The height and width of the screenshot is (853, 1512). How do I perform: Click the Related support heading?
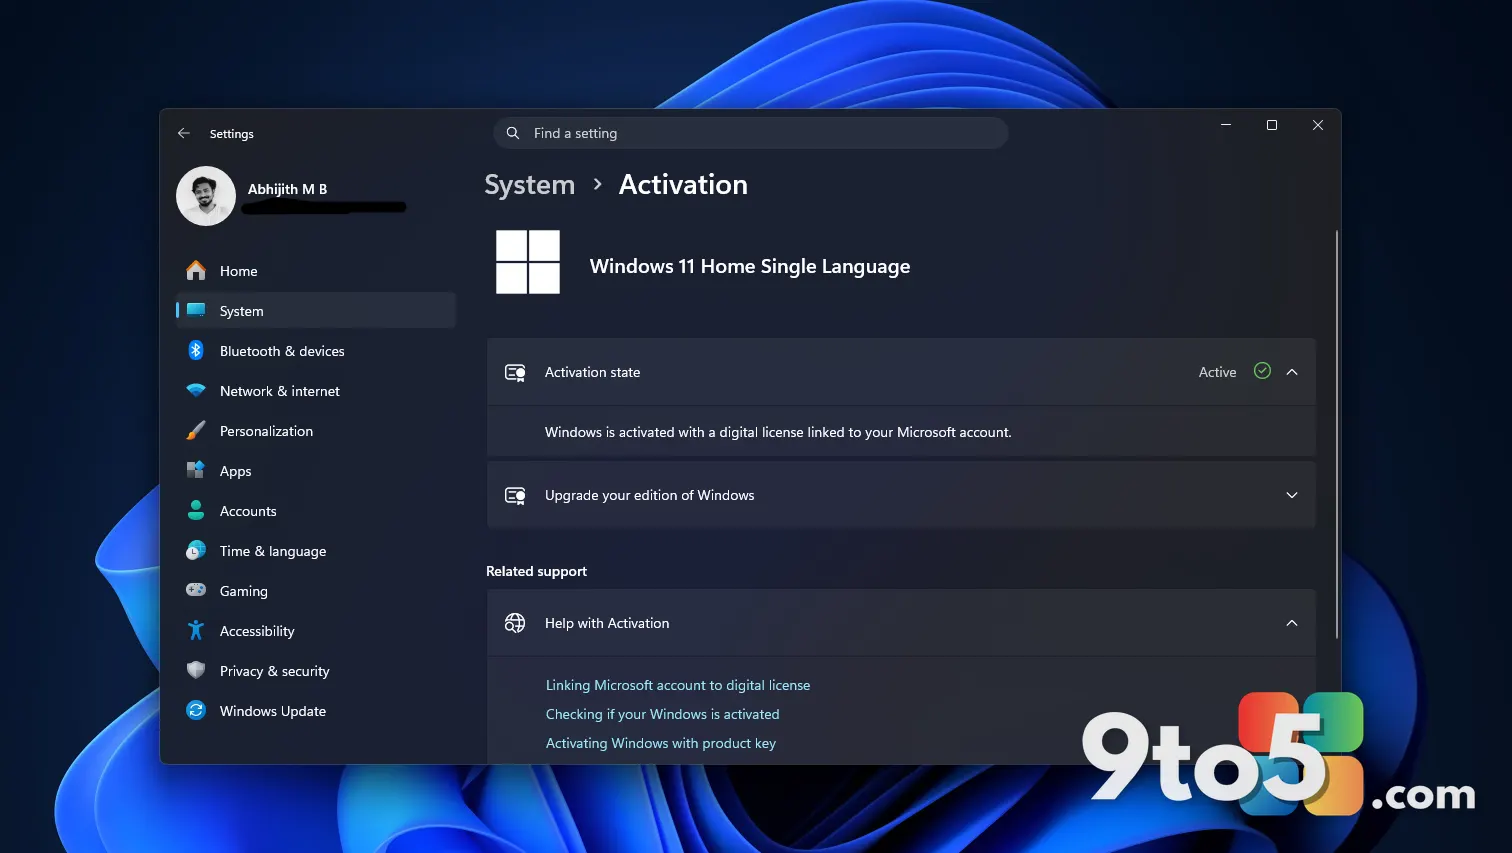point(536,571)
